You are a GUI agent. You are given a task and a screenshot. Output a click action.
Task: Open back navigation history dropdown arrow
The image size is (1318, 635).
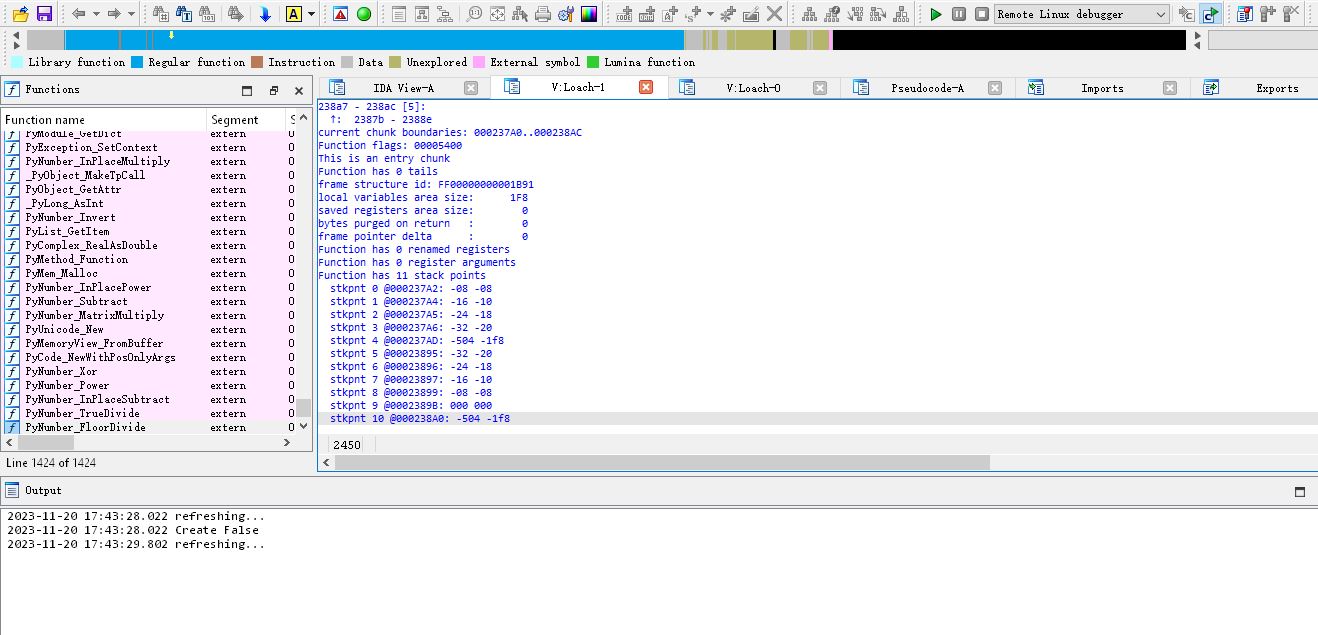pos(95,14)
